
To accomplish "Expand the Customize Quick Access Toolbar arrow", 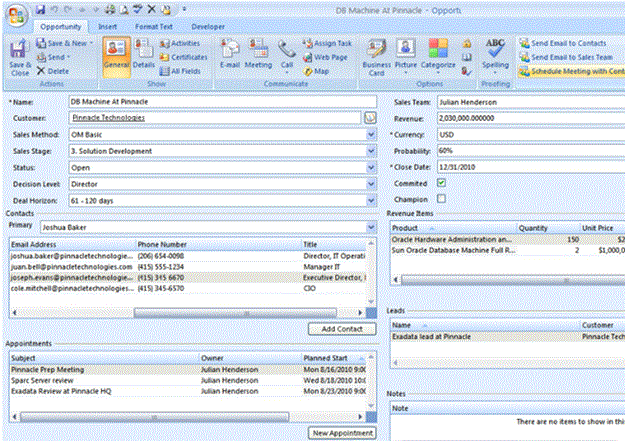I will [x=184, y=10].
